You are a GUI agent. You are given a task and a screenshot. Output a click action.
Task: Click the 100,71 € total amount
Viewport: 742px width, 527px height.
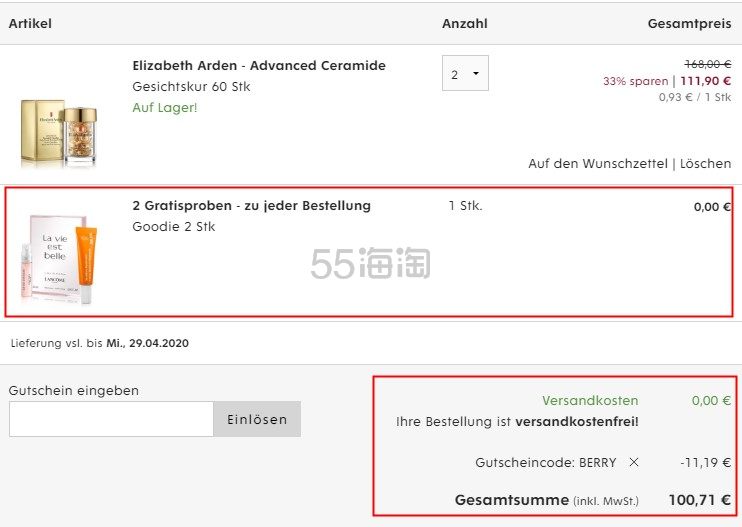click(x=699, y=500)
